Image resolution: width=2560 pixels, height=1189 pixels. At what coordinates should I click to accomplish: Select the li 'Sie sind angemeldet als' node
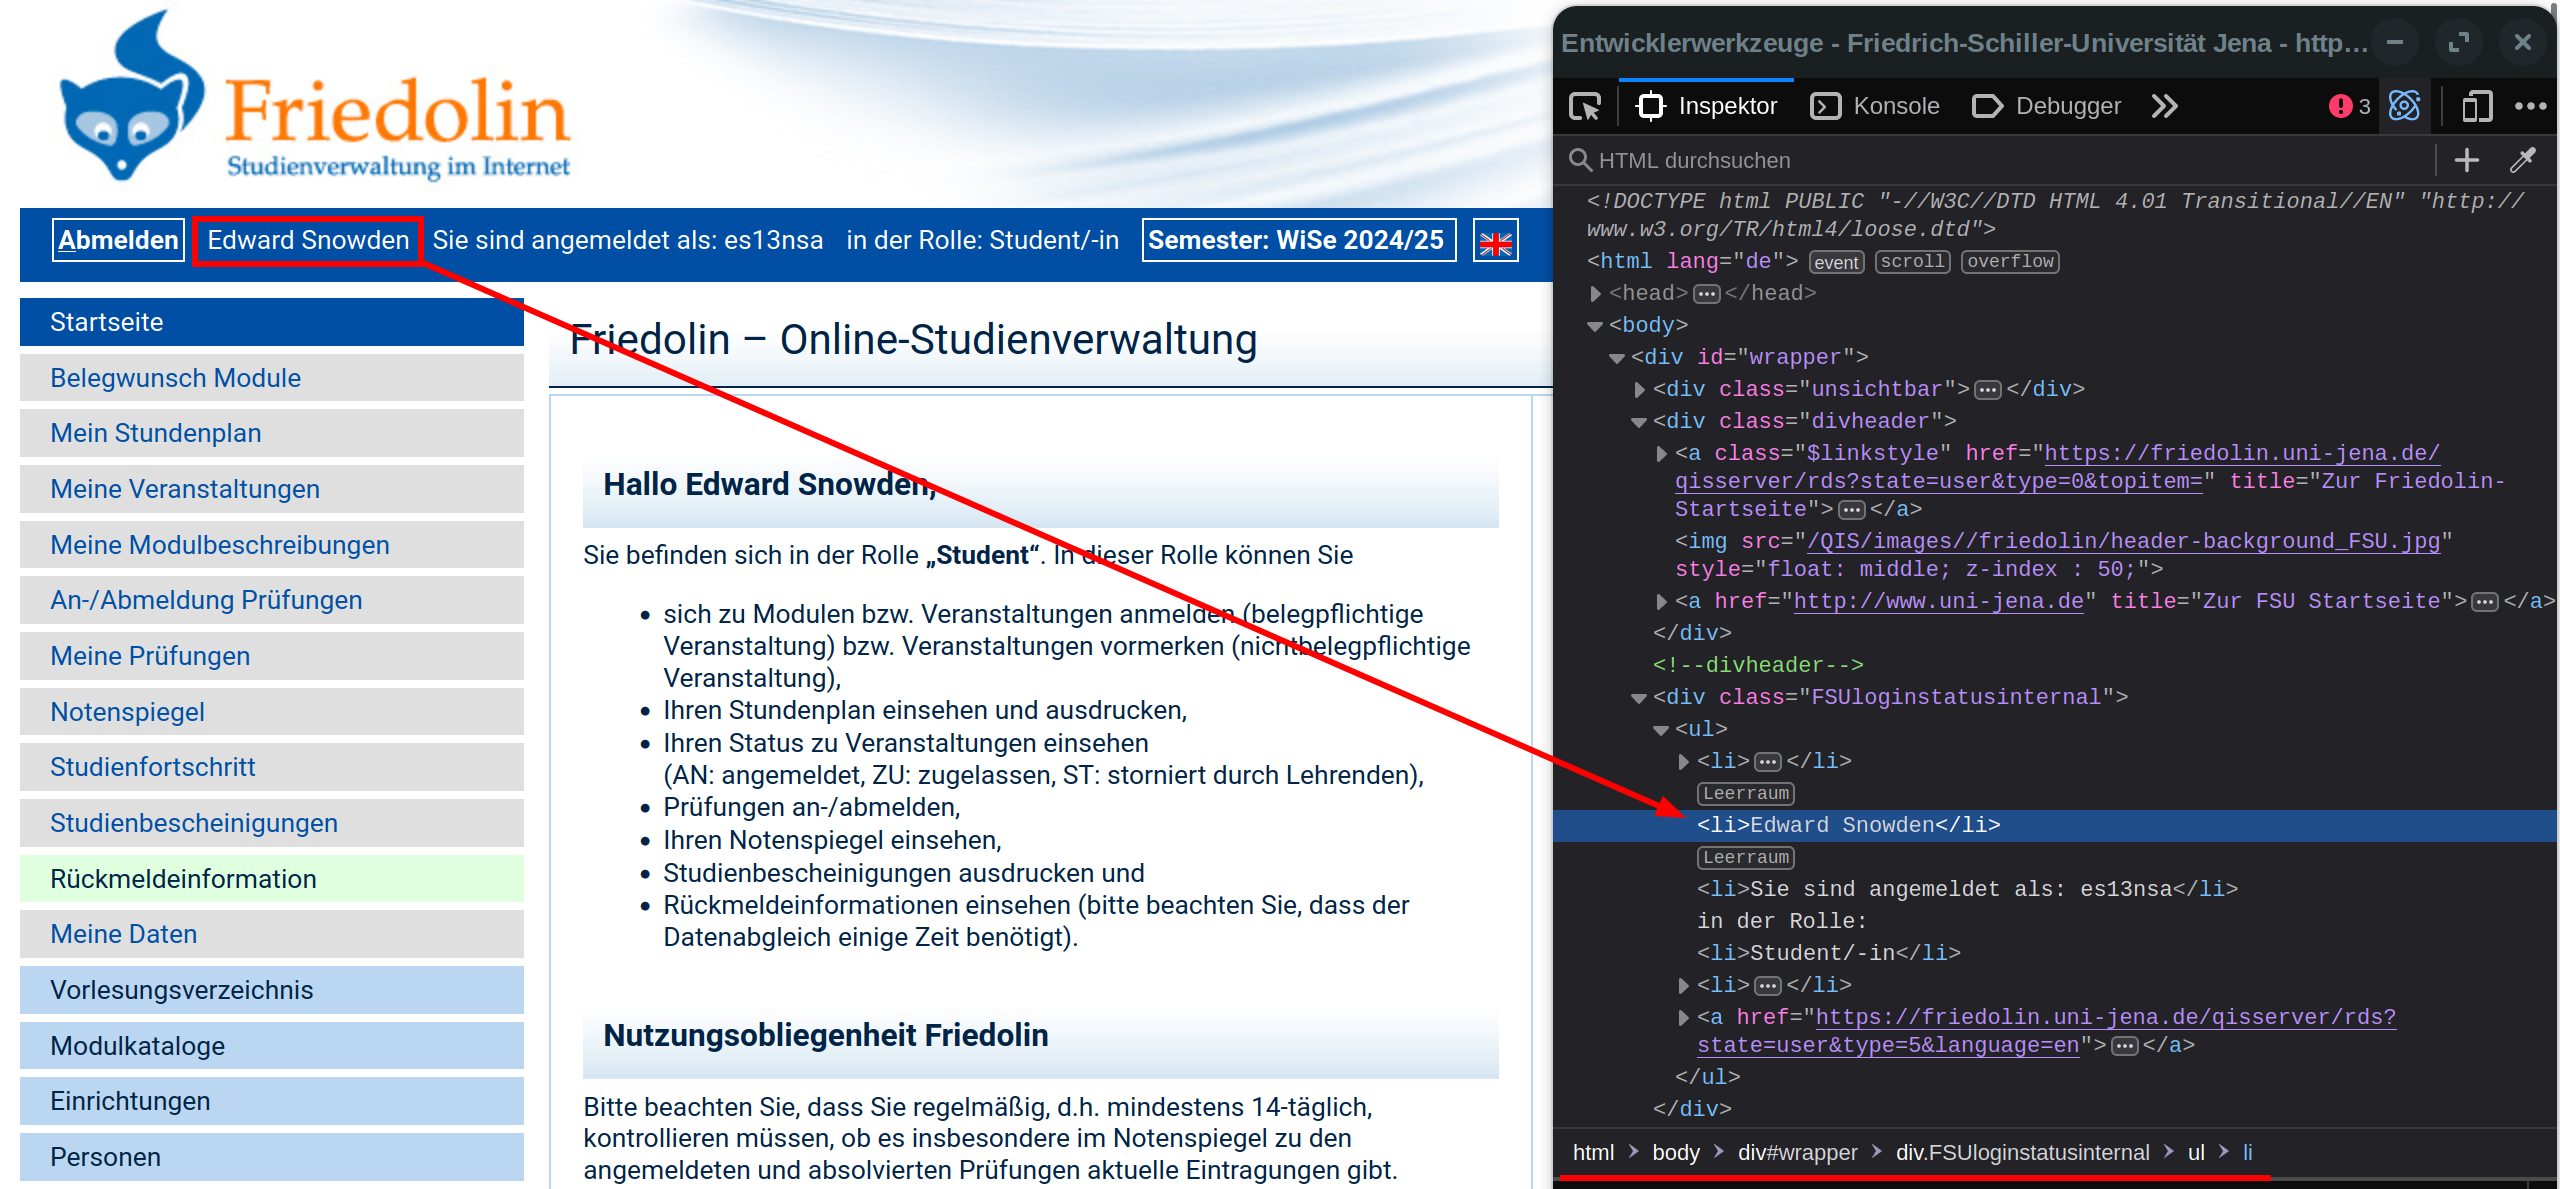point(1967,890)
